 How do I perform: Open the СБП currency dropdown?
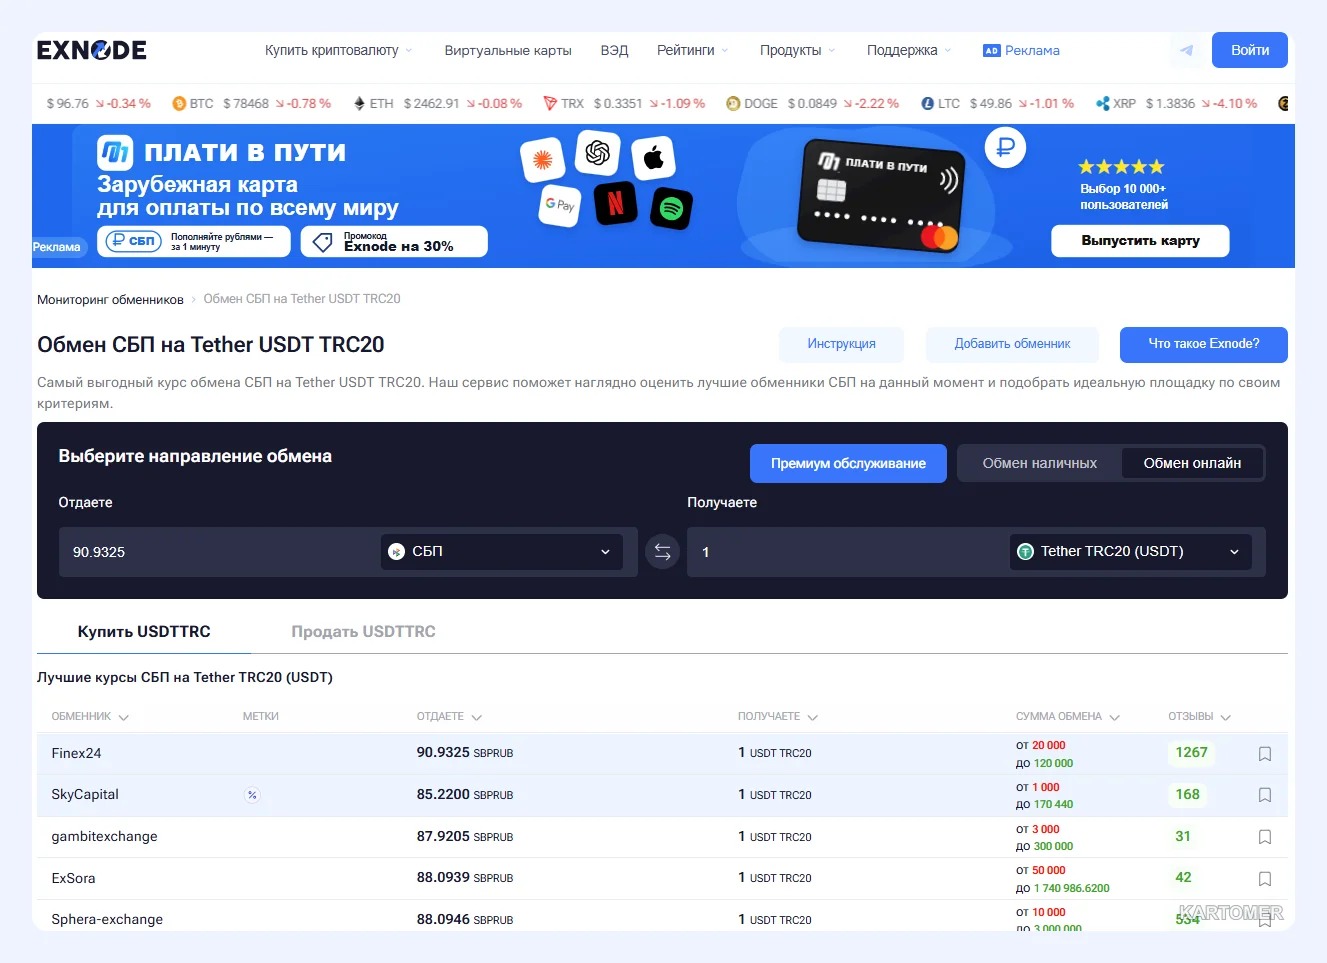502,551
